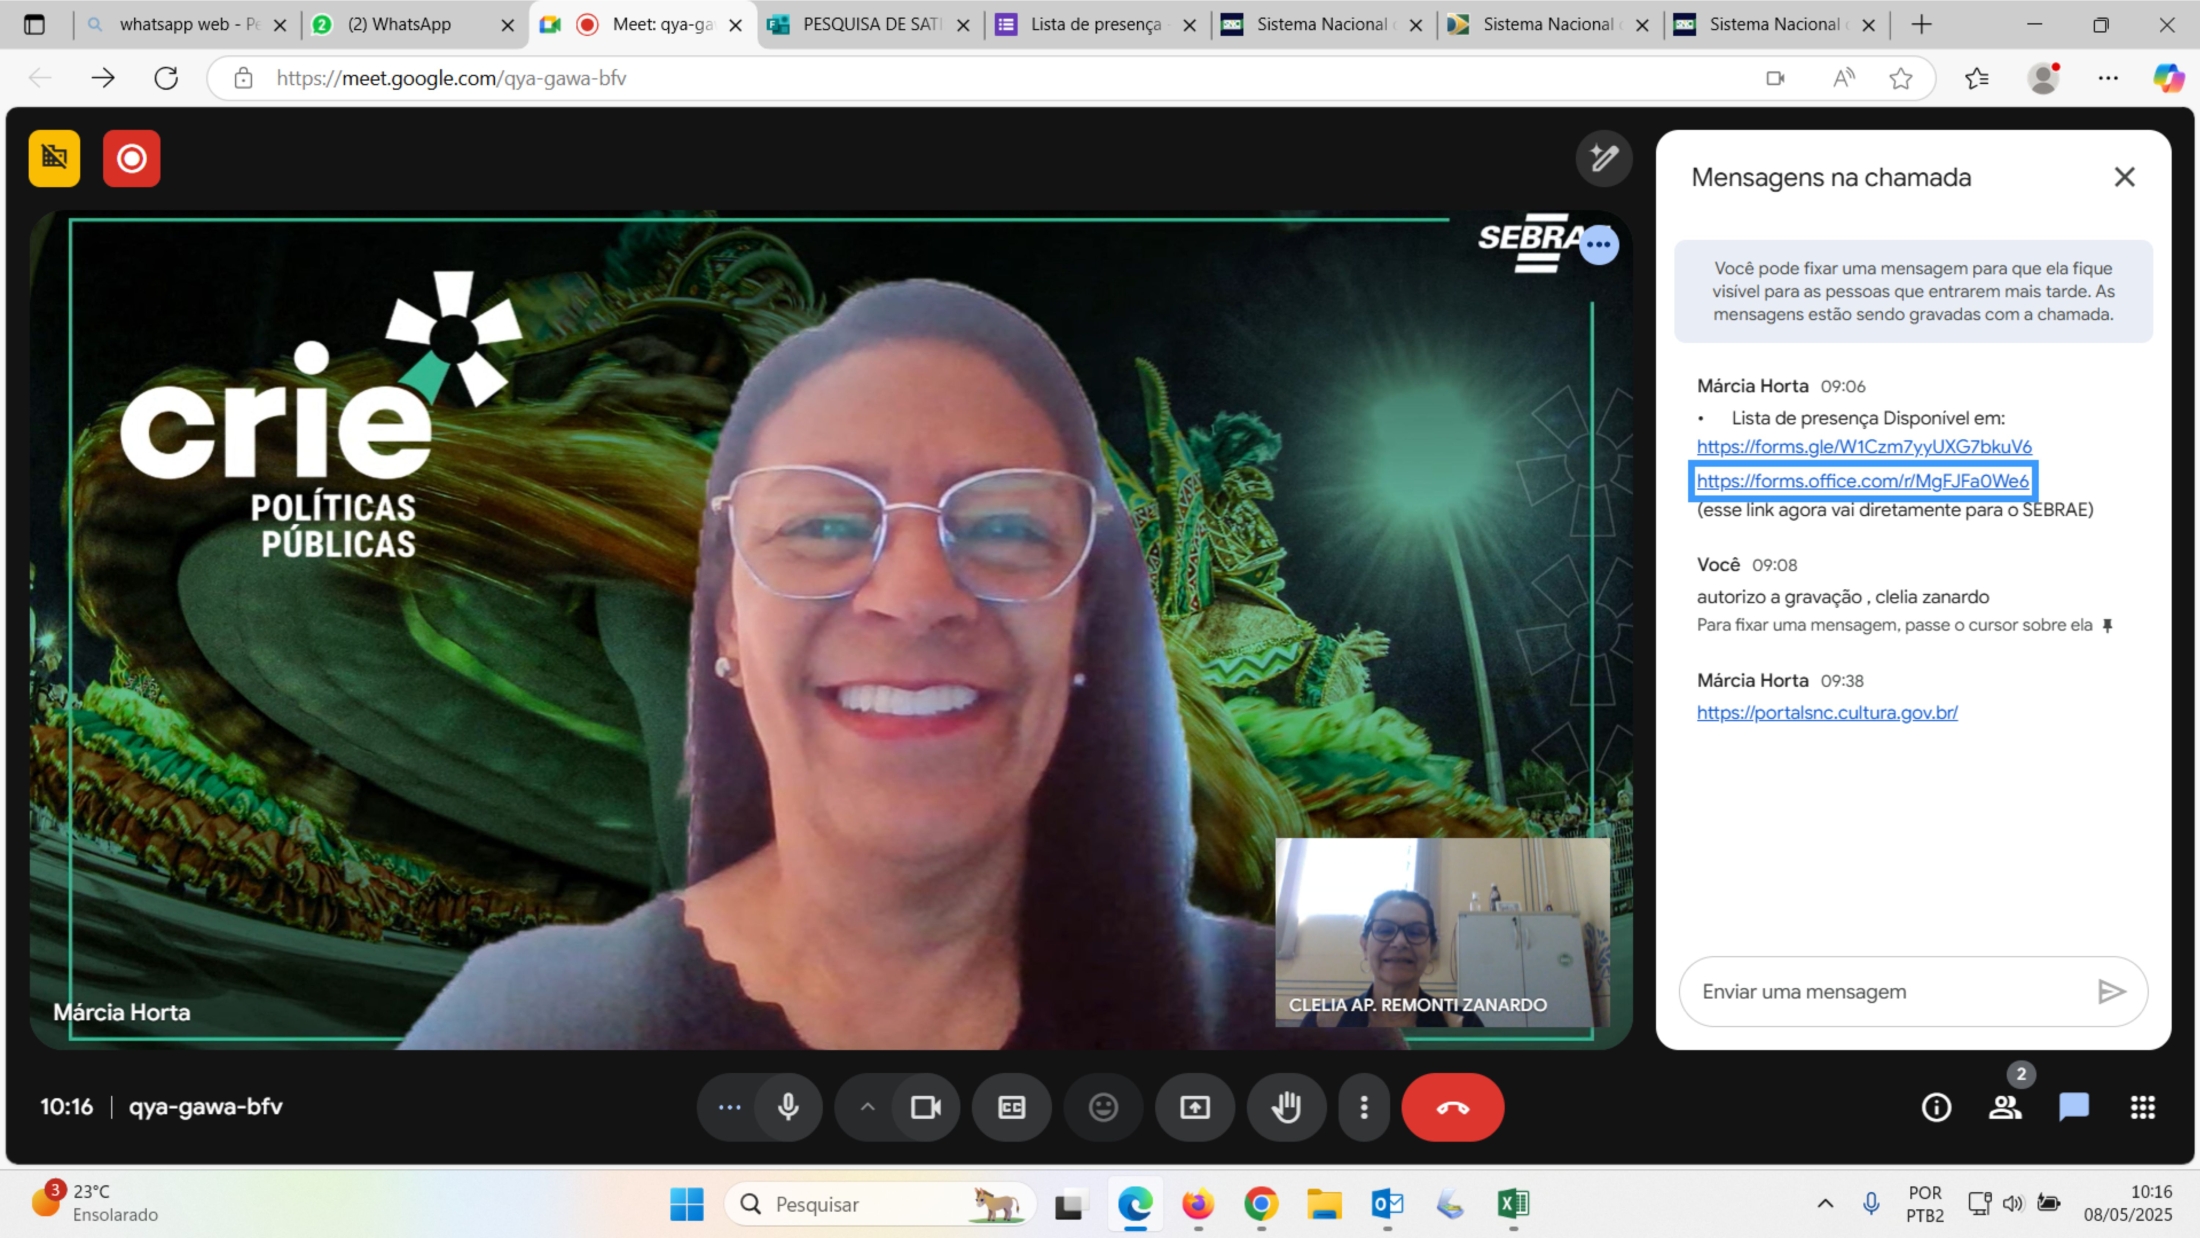Click the red recording indicator icon
The image size is (2200, 1238).
click(x=131, y=158)
